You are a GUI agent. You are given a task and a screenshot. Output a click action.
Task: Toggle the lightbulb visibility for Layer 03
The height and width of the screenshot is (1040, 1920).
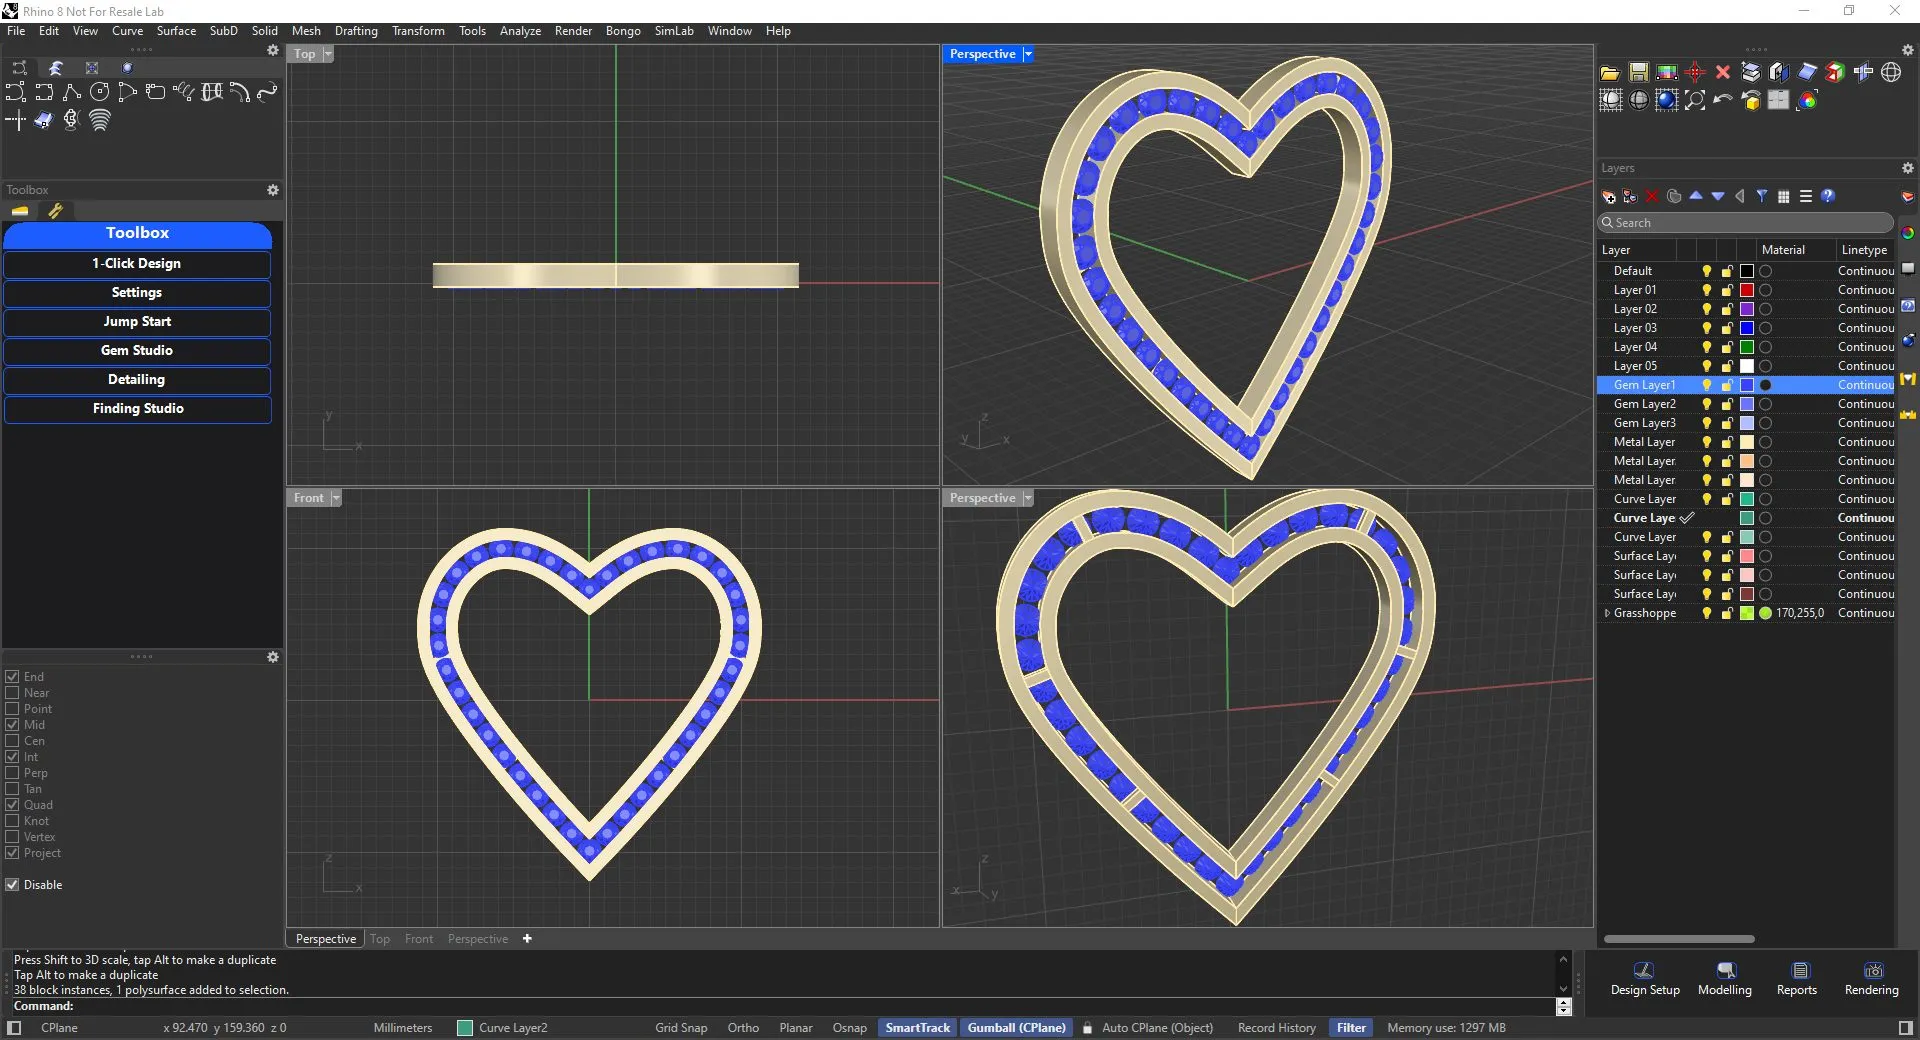click(x=1707, y=328)
